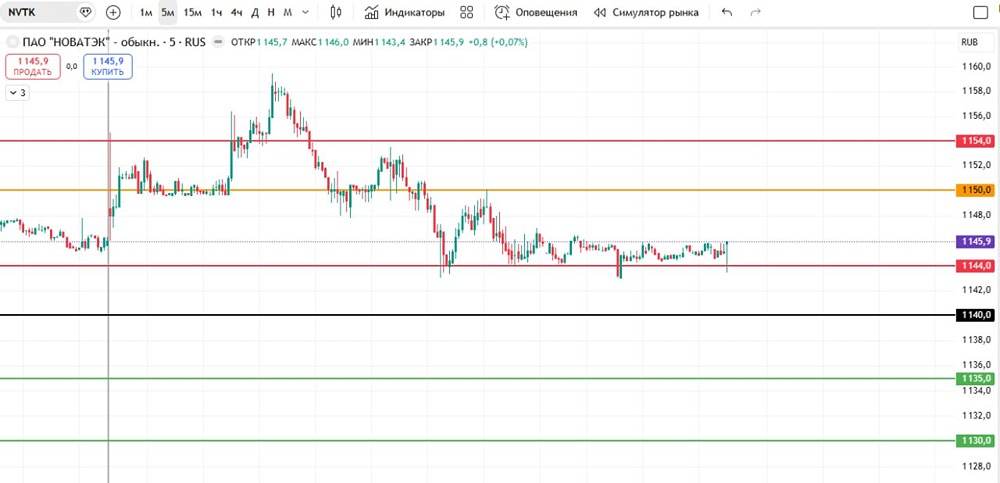The image size is (1000, 483).
Task: Select the 1144,0 red price level label
Action: coord(975,265)
